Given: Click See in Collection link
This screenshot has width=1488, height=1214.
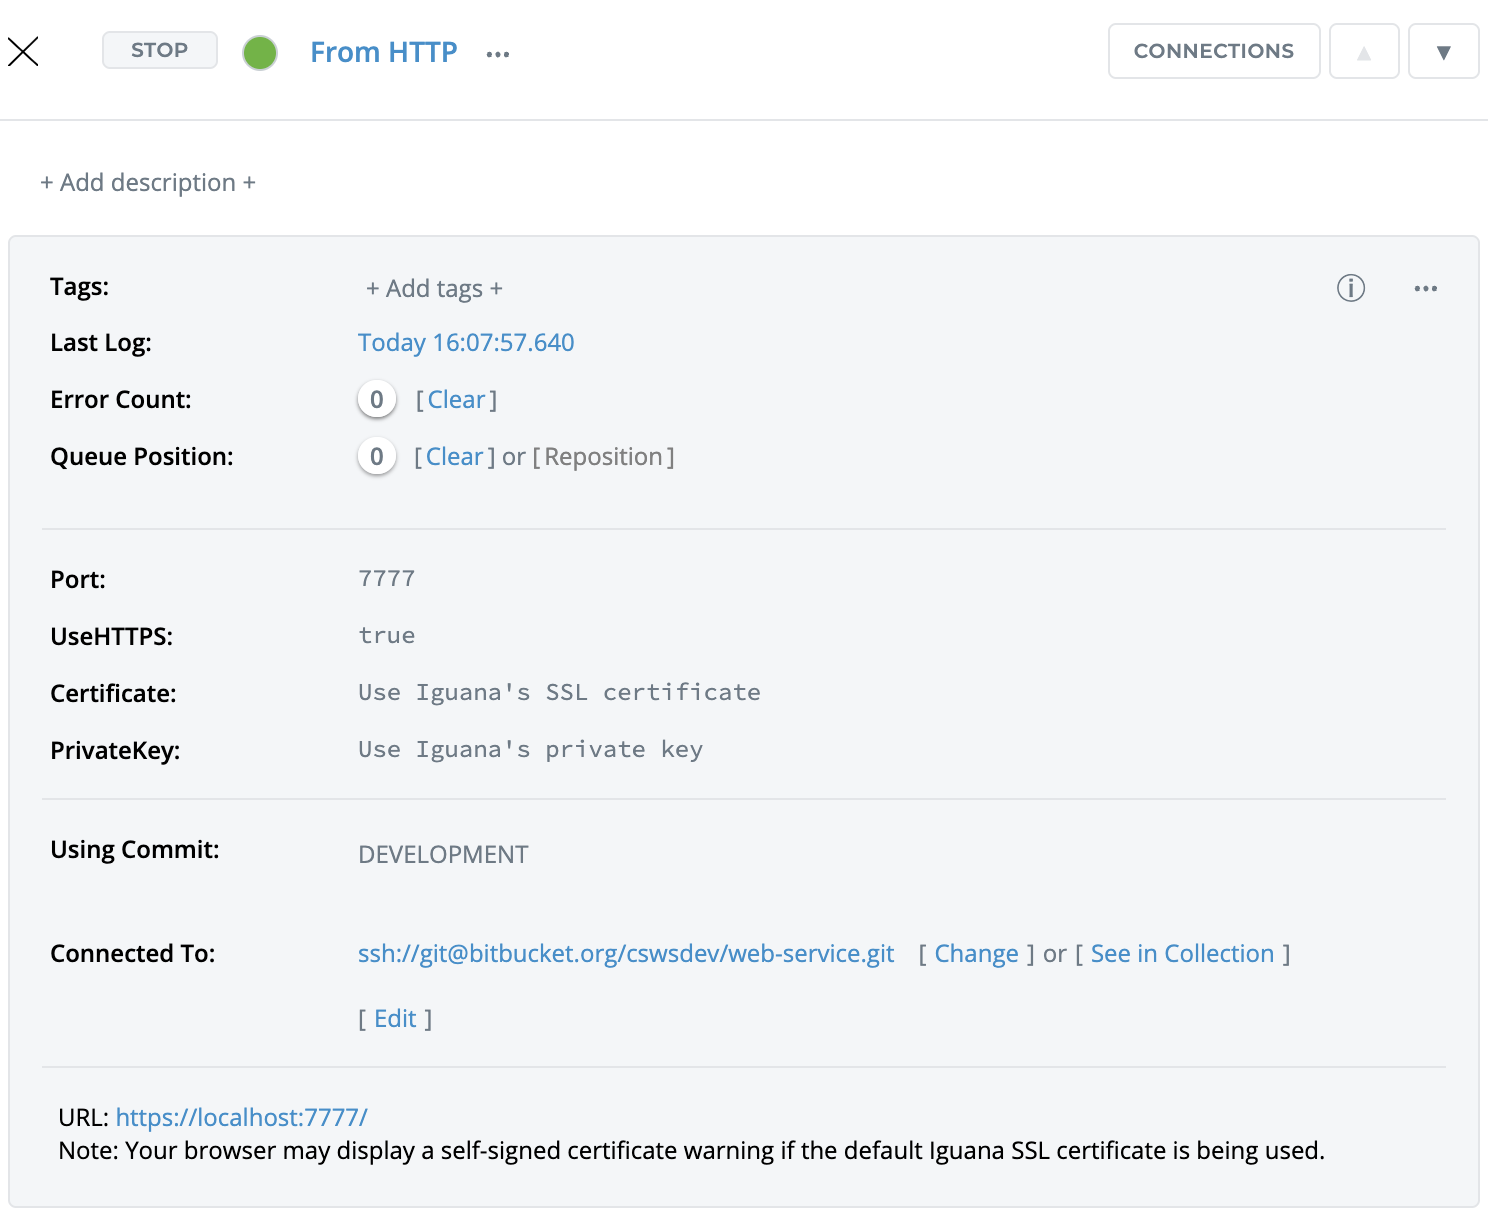Looking at the screenshot, I should (x=1182, y=954).
